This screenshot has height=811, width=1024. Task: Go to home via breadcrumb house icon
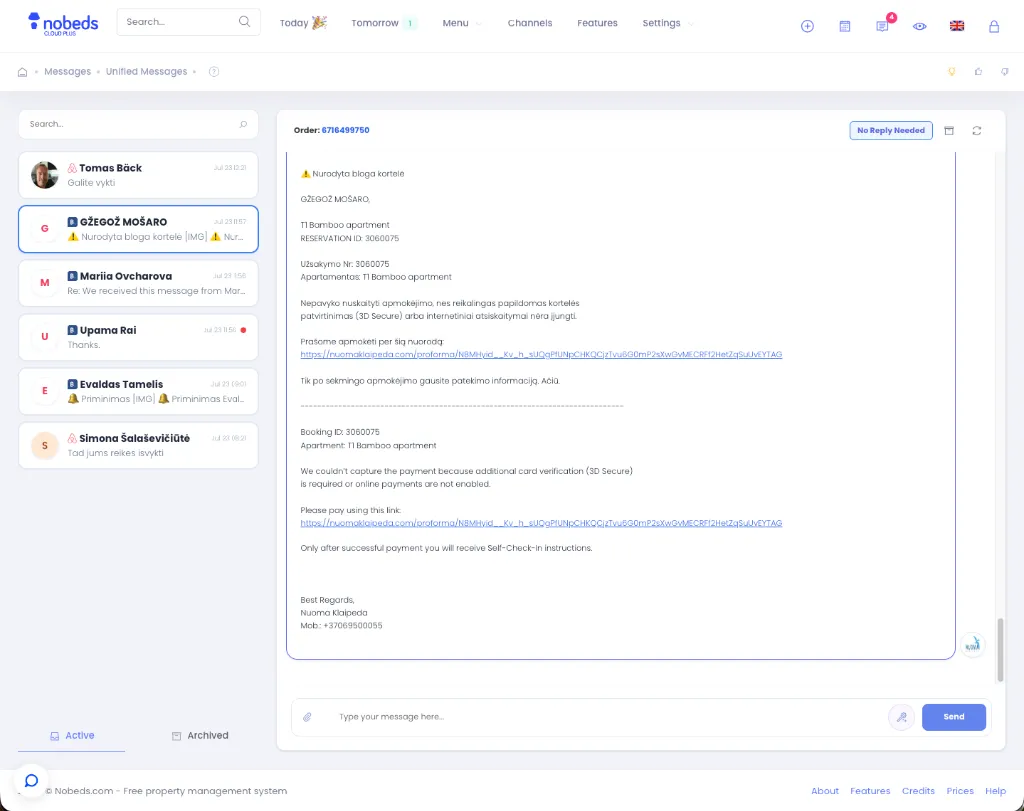click(22, 72)
